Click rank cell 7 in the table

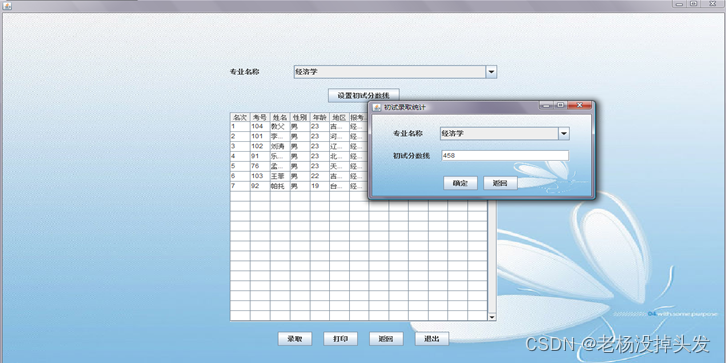point(240,186)
